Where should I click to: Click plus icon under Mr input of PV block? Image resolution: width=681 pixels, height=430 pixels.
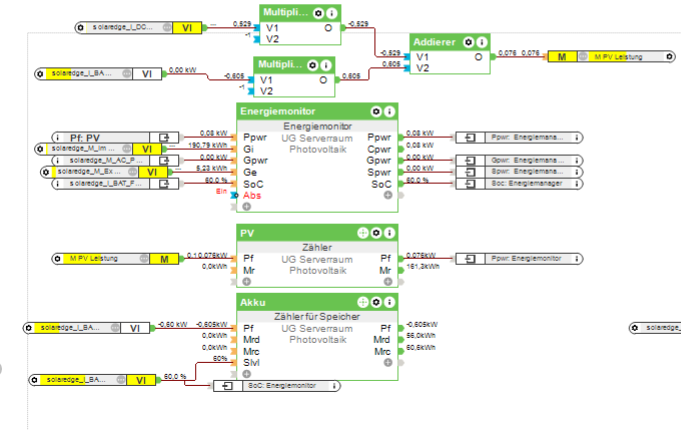coord(247,281)
